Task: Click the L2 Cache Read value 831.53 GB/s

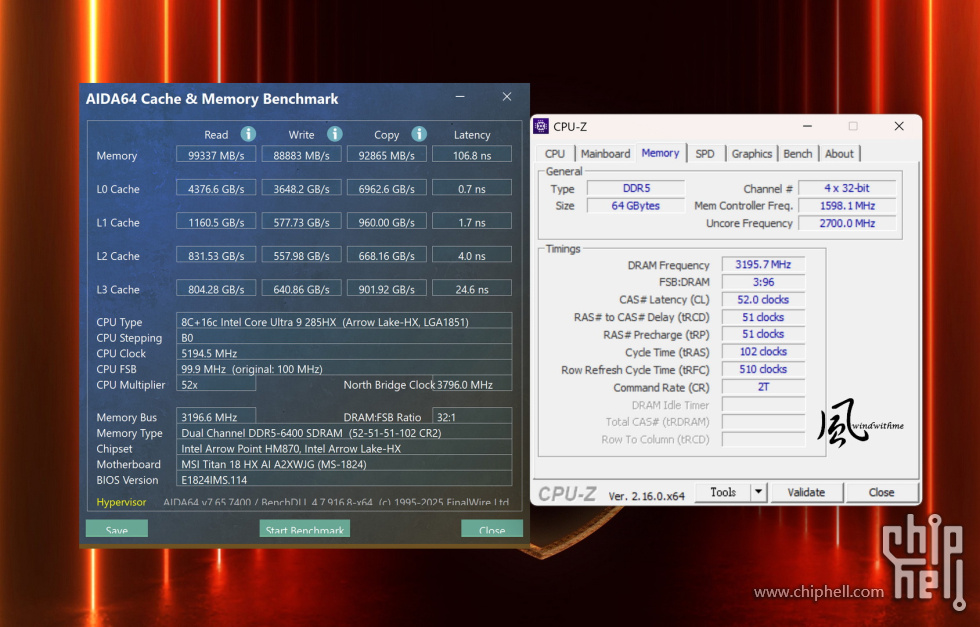Action: (216, 256)
